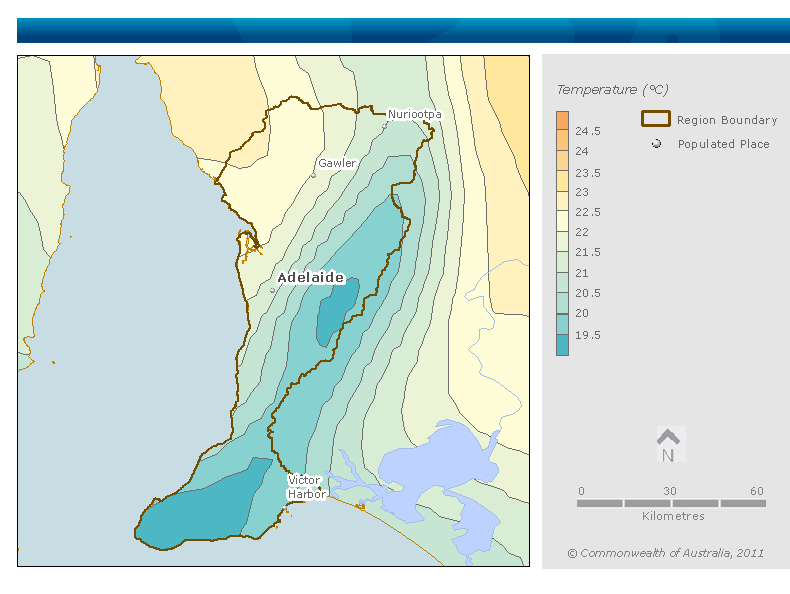This screenshot has width=790, height=594.
Task: Click the darkest orange legend swatch above 24.5
Action: click(562, 121)
